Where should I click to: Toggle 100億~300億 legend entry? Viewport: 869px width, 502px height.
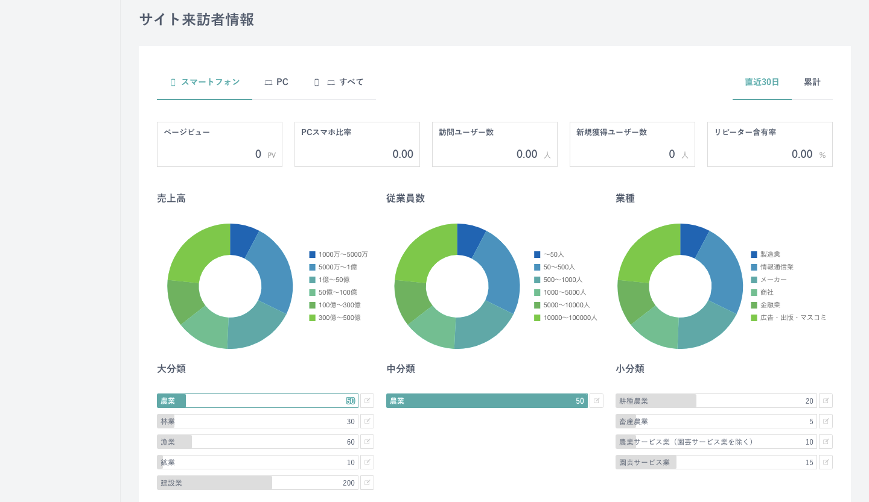(335, 305)
